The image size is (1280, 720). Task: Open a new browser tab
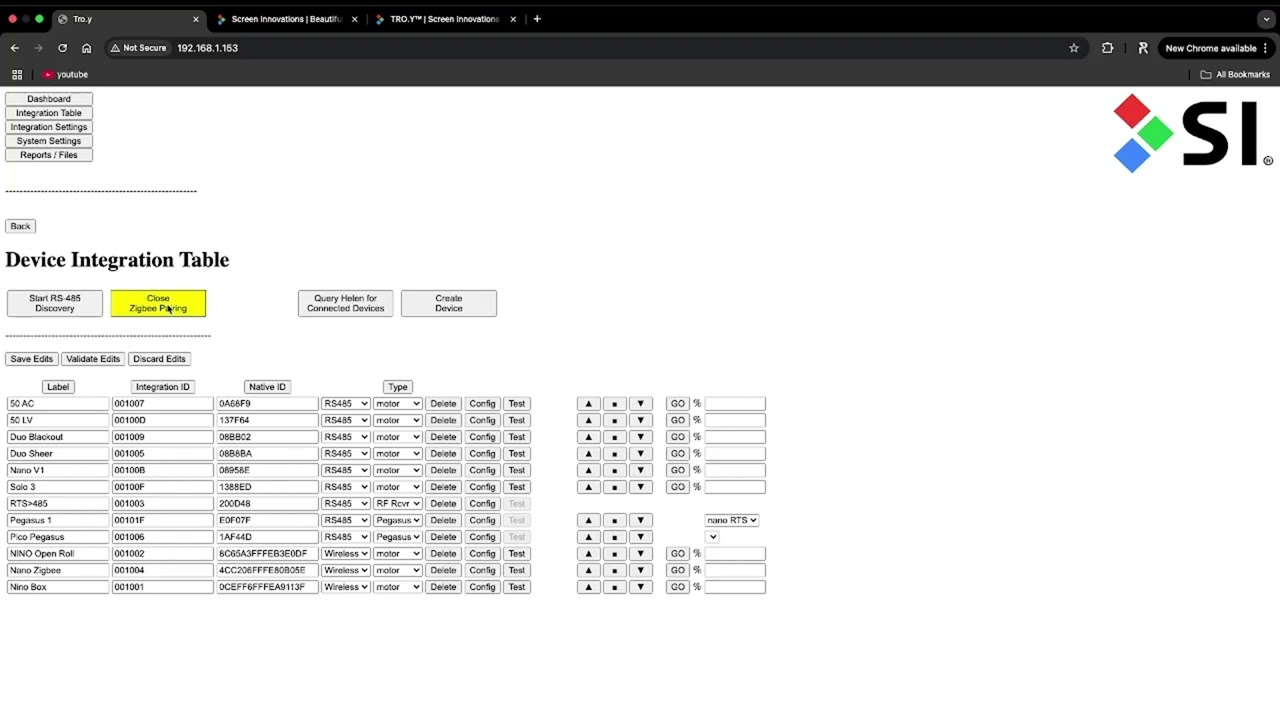click(537, 19)
